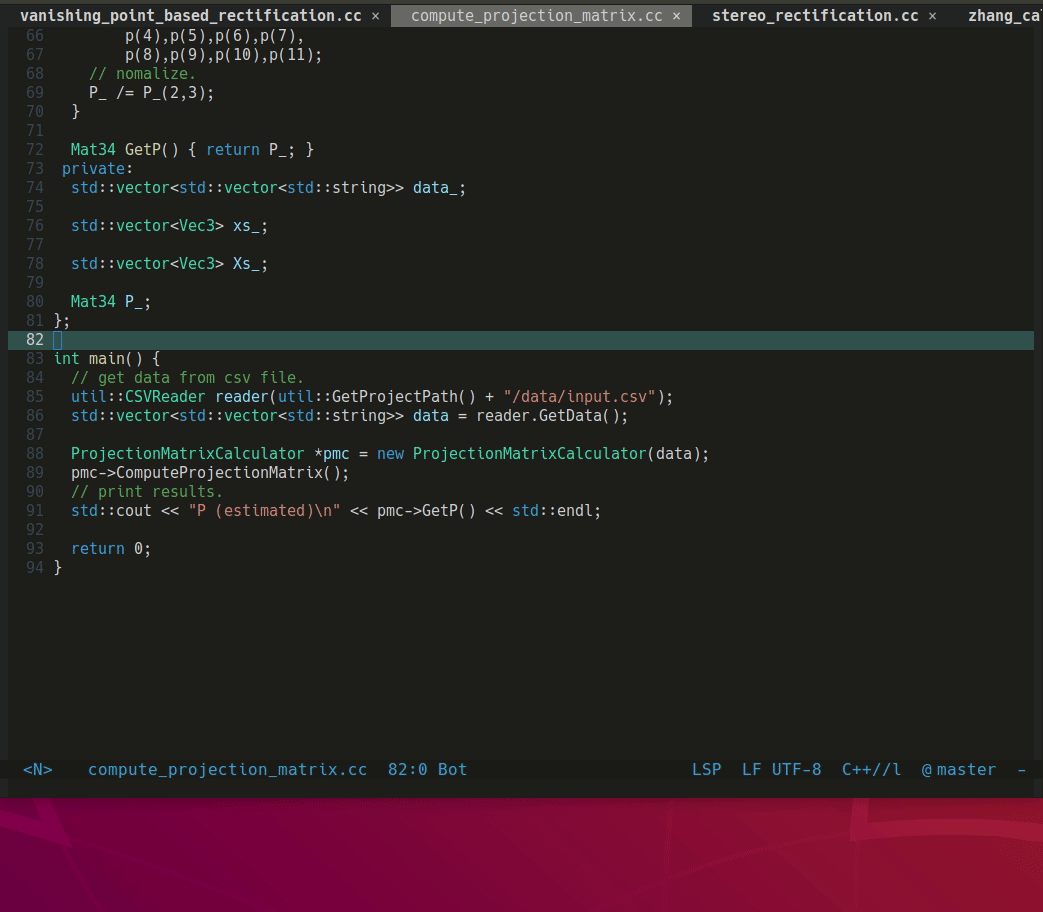Viewport: 1043px width, 912px height.
Task: Click 'Mat34 P_;' declaration on line 80
Action: pyautogui.click(x=111, y=302)
